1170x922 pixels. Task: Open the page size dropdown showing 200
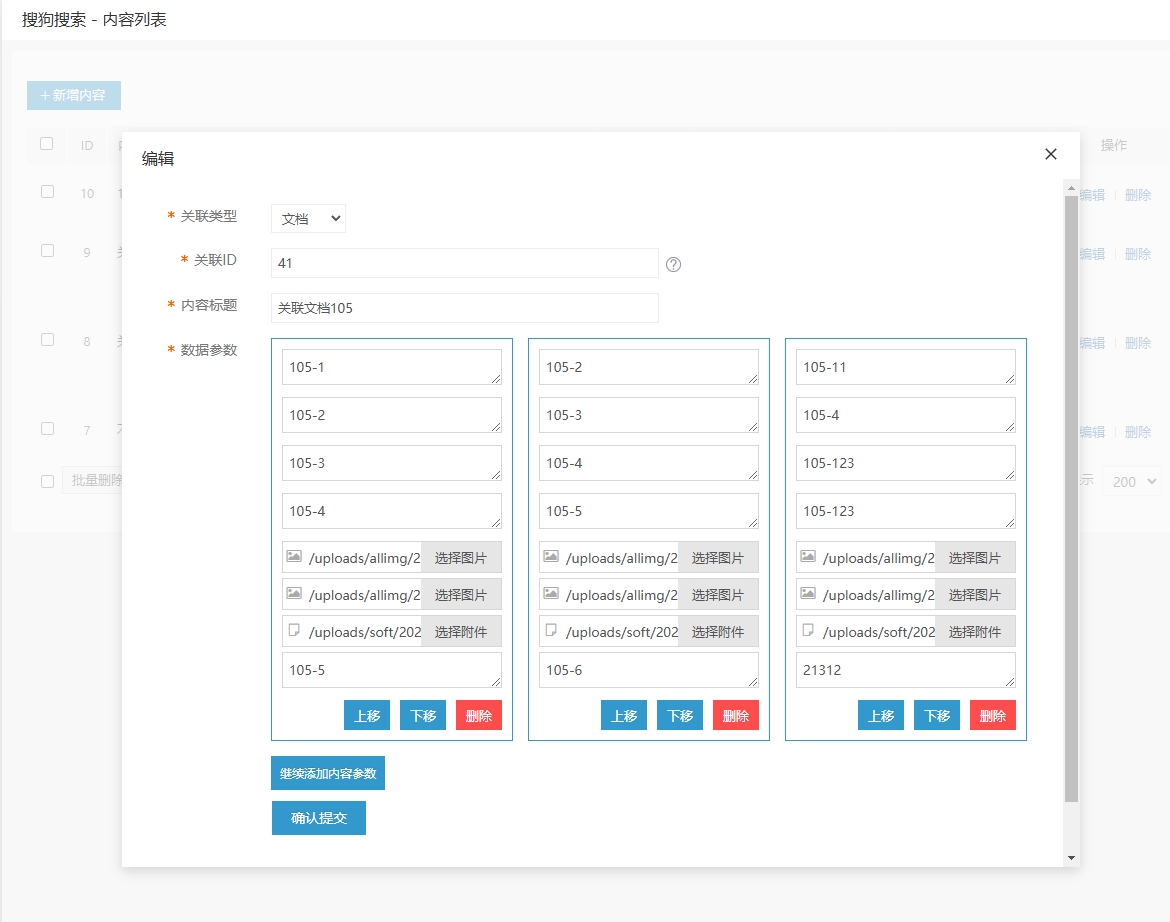pyautogui.click(x=1131, y=482)
